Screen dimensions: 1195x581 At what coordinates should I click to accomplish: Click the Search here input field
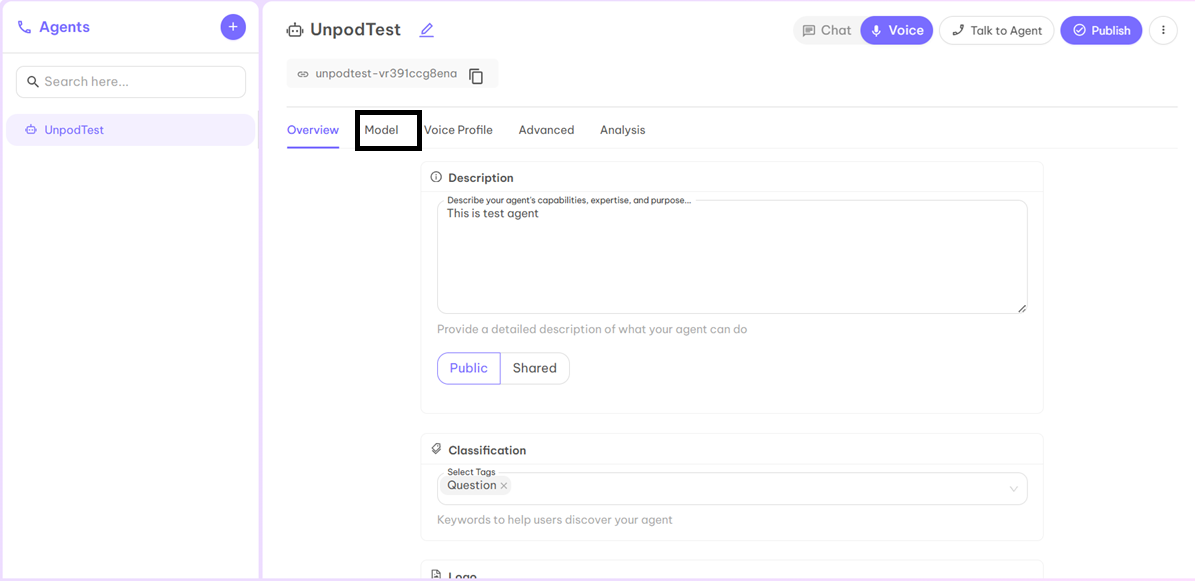(x=131, y=82)
